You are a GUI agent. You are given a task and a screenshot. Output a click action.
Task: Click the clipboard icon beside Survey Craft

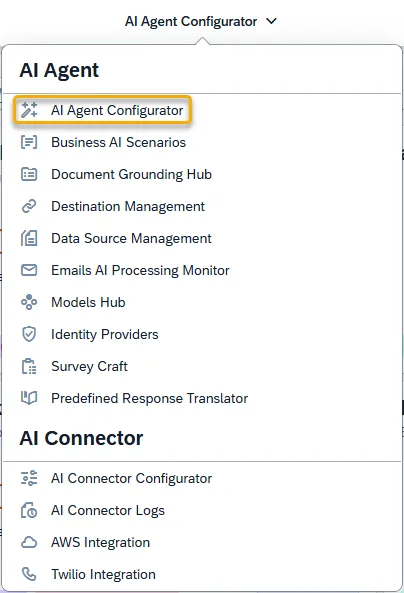(x=29, y=366)
